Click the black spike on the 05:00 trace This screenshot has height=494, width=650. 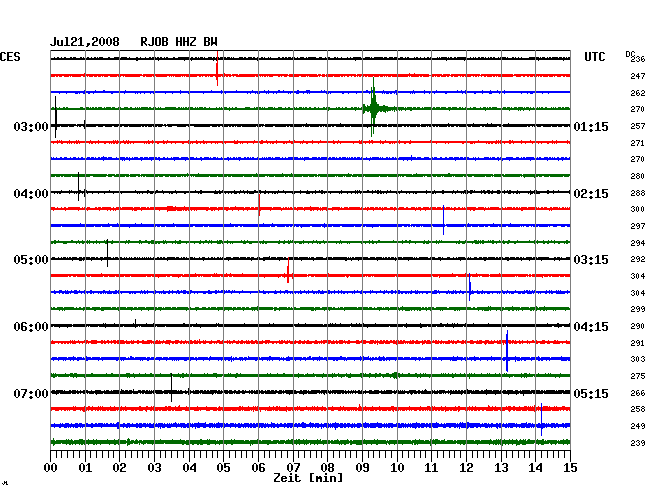pos(107,253)
